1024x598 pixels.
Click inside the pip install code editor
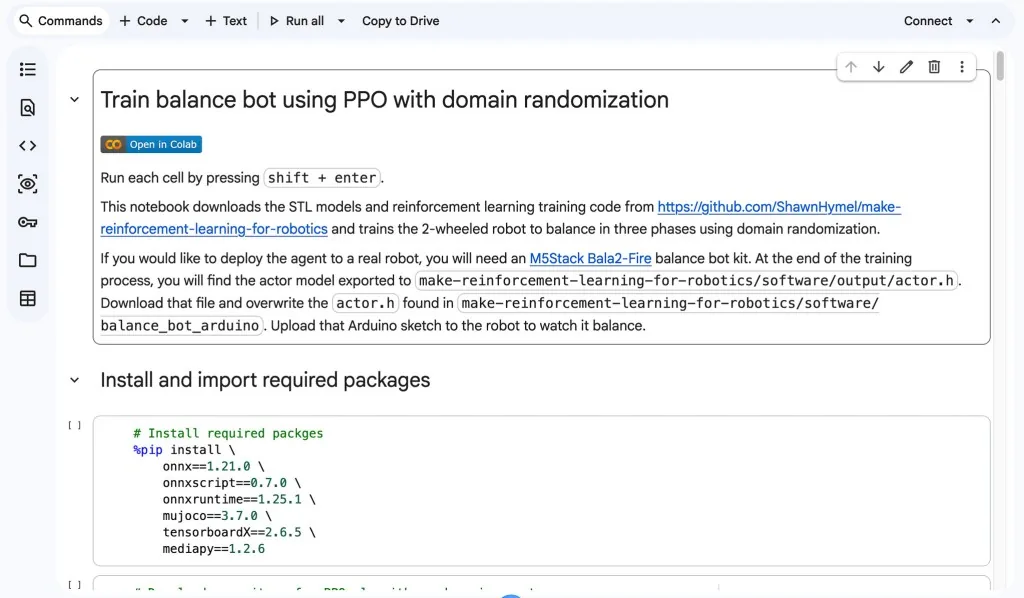(x=541, y=491)
